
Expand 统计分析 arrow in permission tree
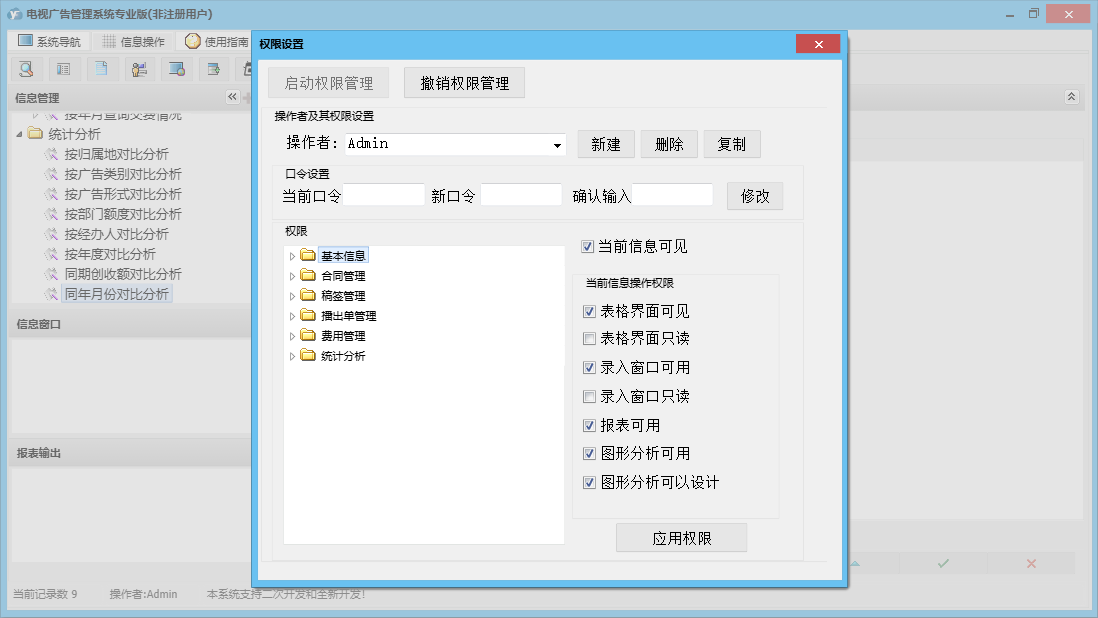pos(292,356)
